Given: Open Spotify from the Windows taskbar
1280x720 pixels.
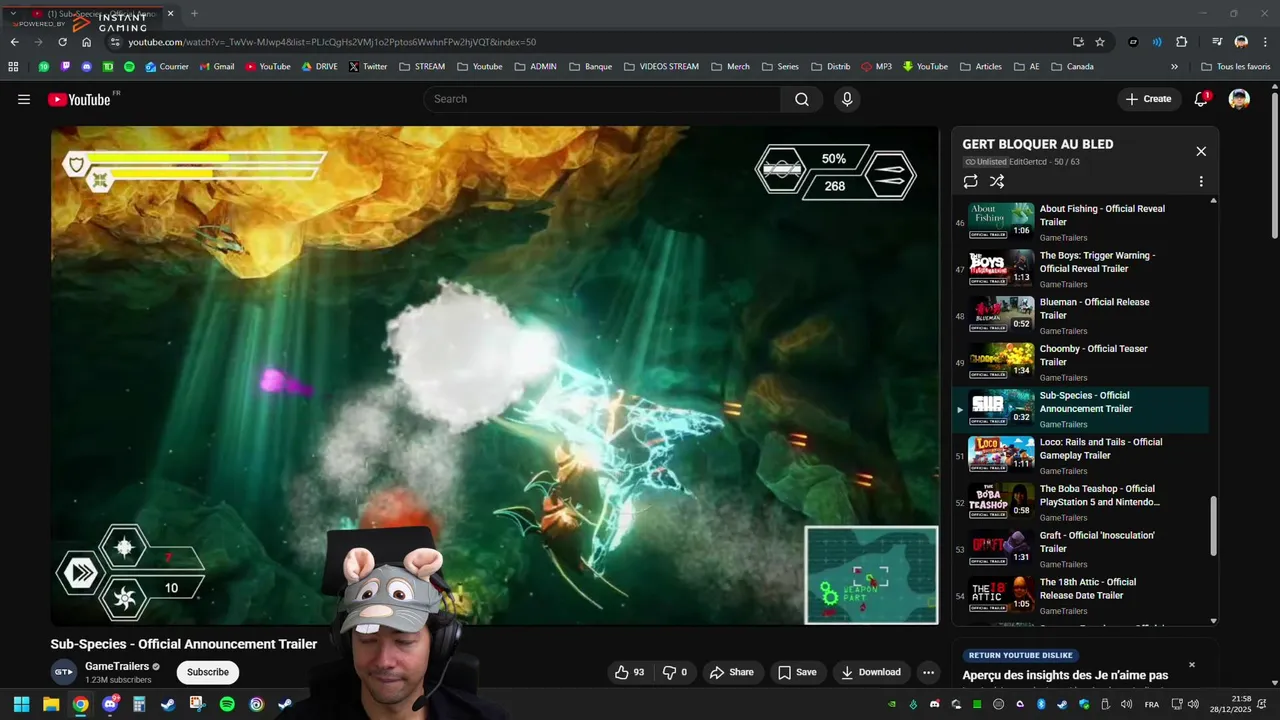Looking at the screenshot, I should 227,704.
